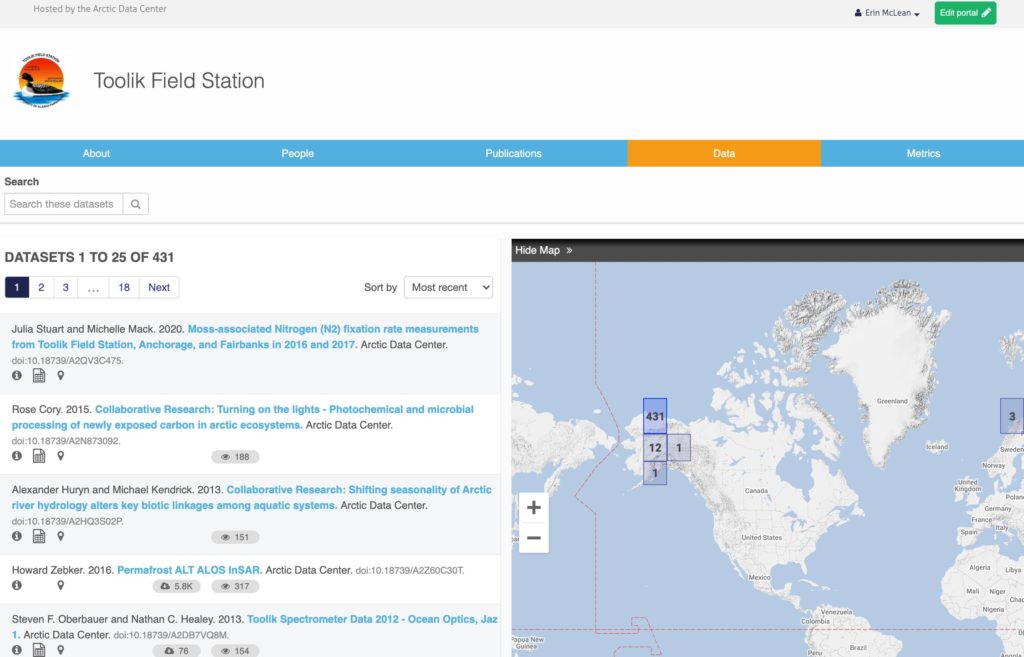This screenshot has width=1024, height=657.
Task: Click the 5.8K downloads badge
Action: pyautogui.click(x=176, y=586)
